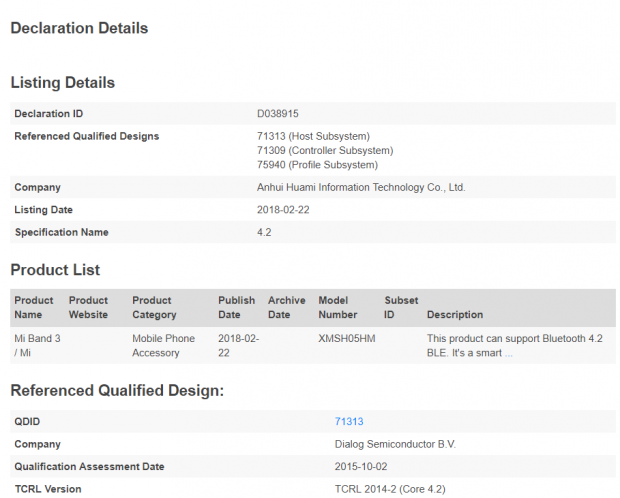
Task: Select the Anhui Huami company name
Action: (361, 187)
